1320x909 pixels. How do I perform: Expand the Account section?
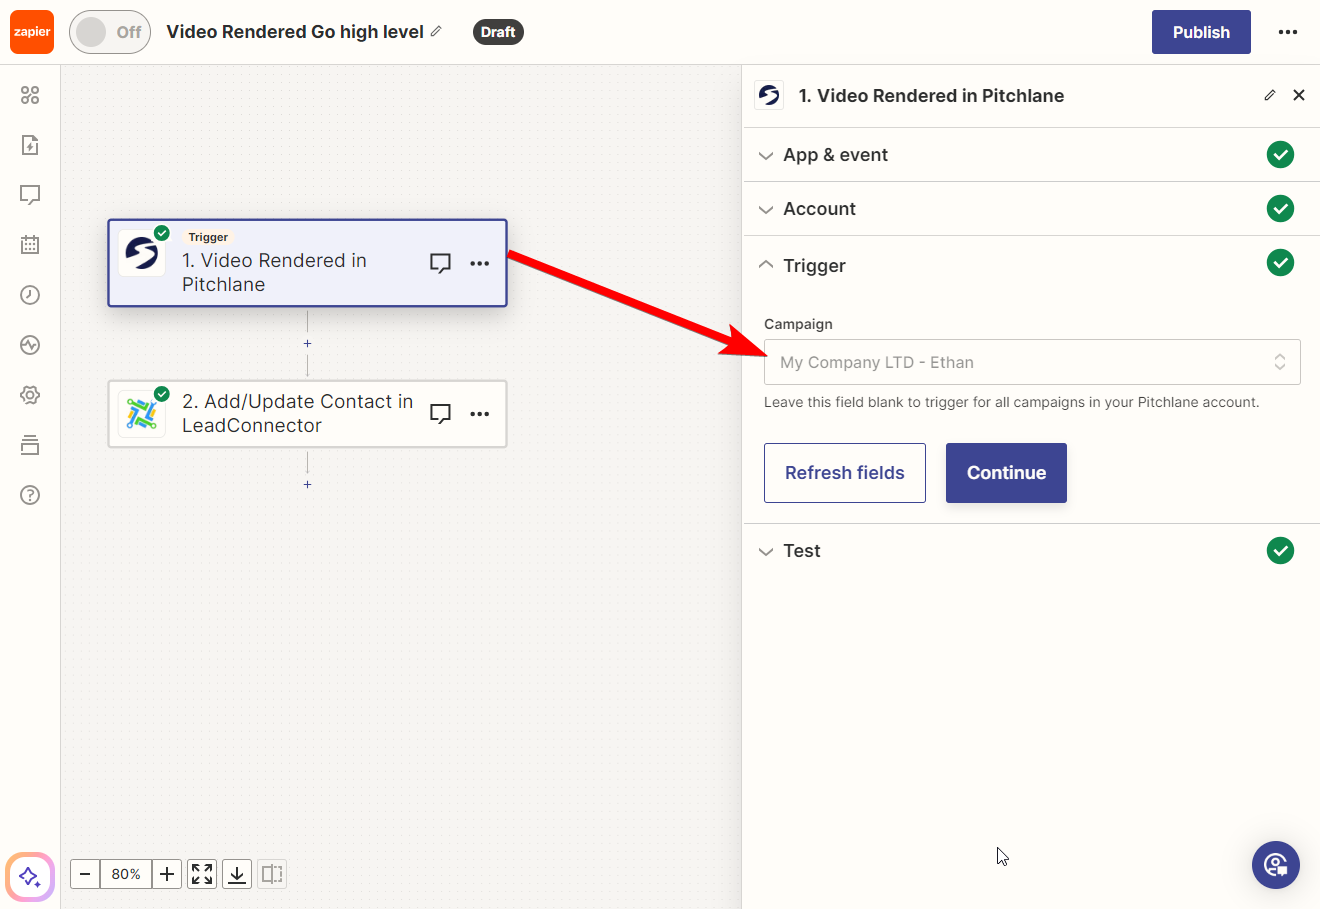click(1032, 209)
